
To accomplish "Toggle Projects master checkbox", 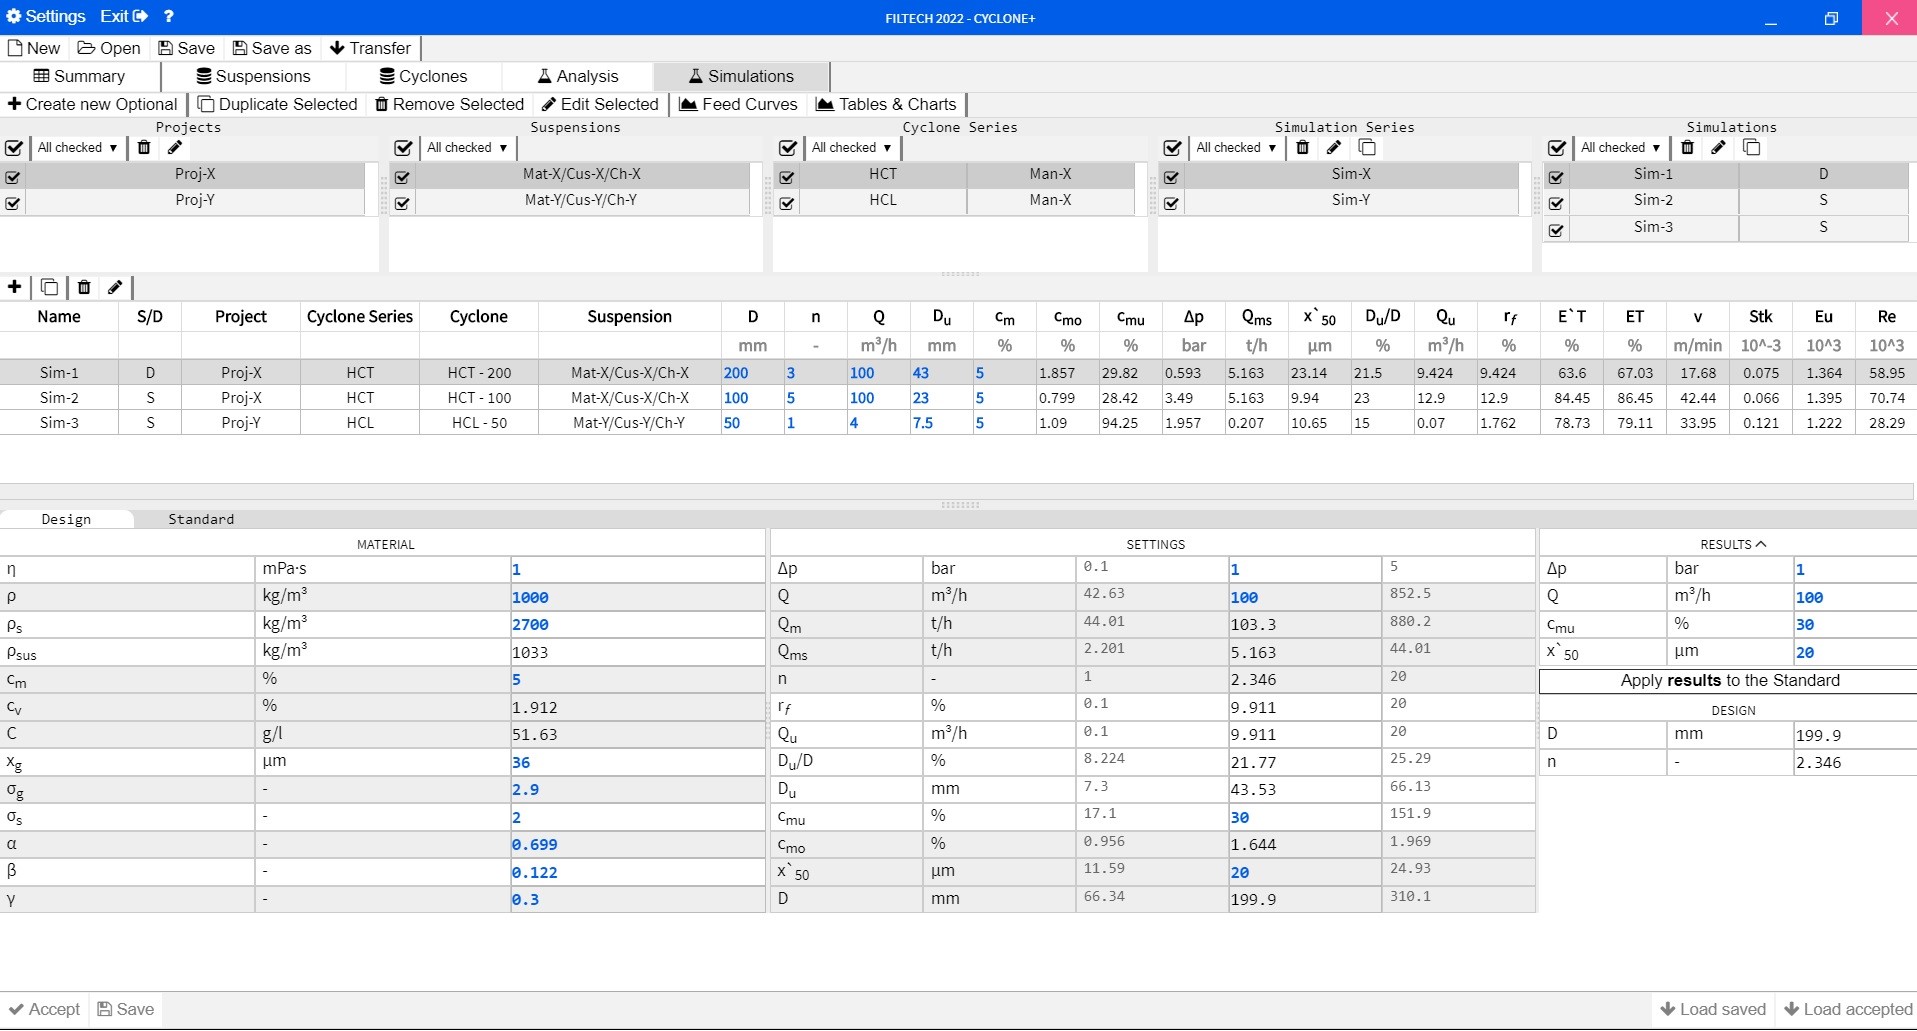I will tap(14, 148).
